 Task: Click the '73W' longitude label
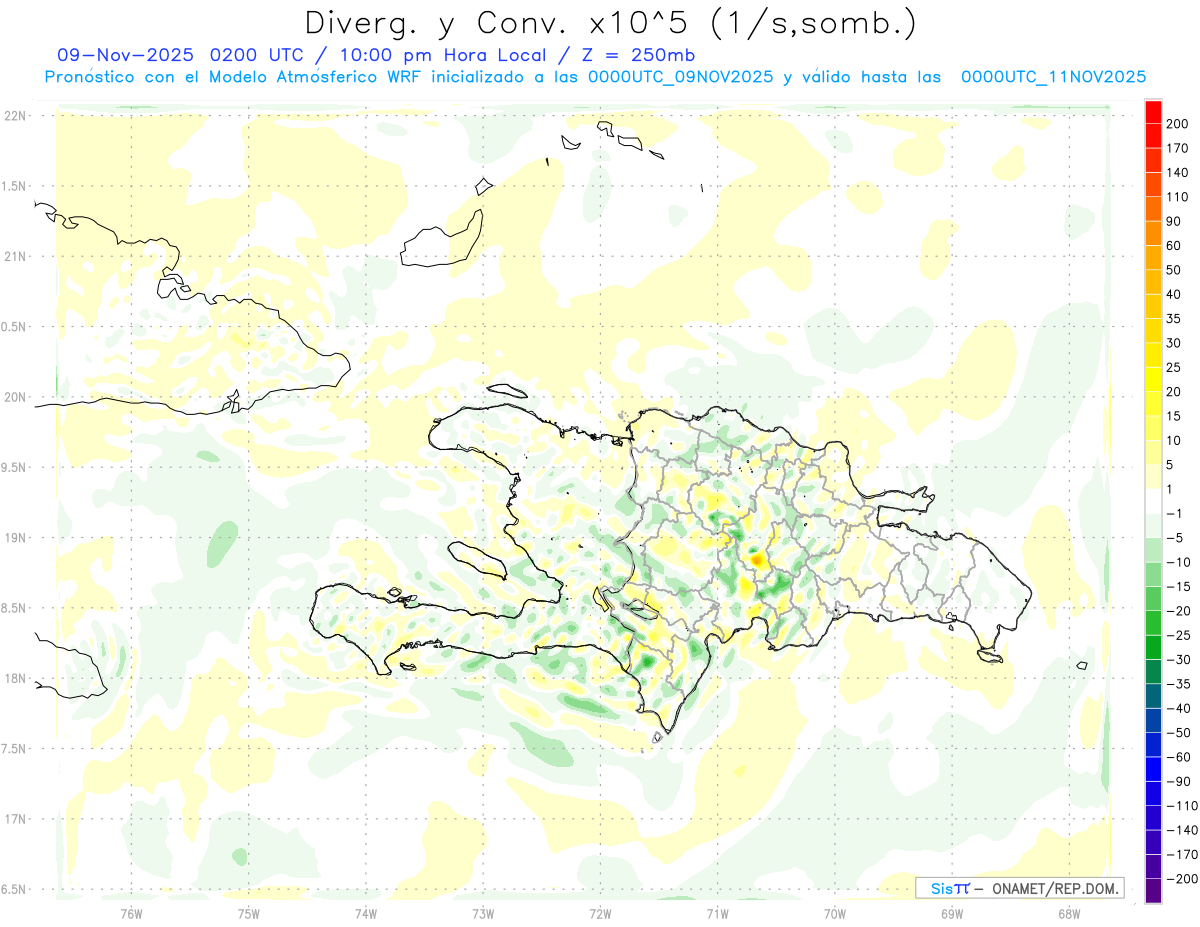coord(483,913)
